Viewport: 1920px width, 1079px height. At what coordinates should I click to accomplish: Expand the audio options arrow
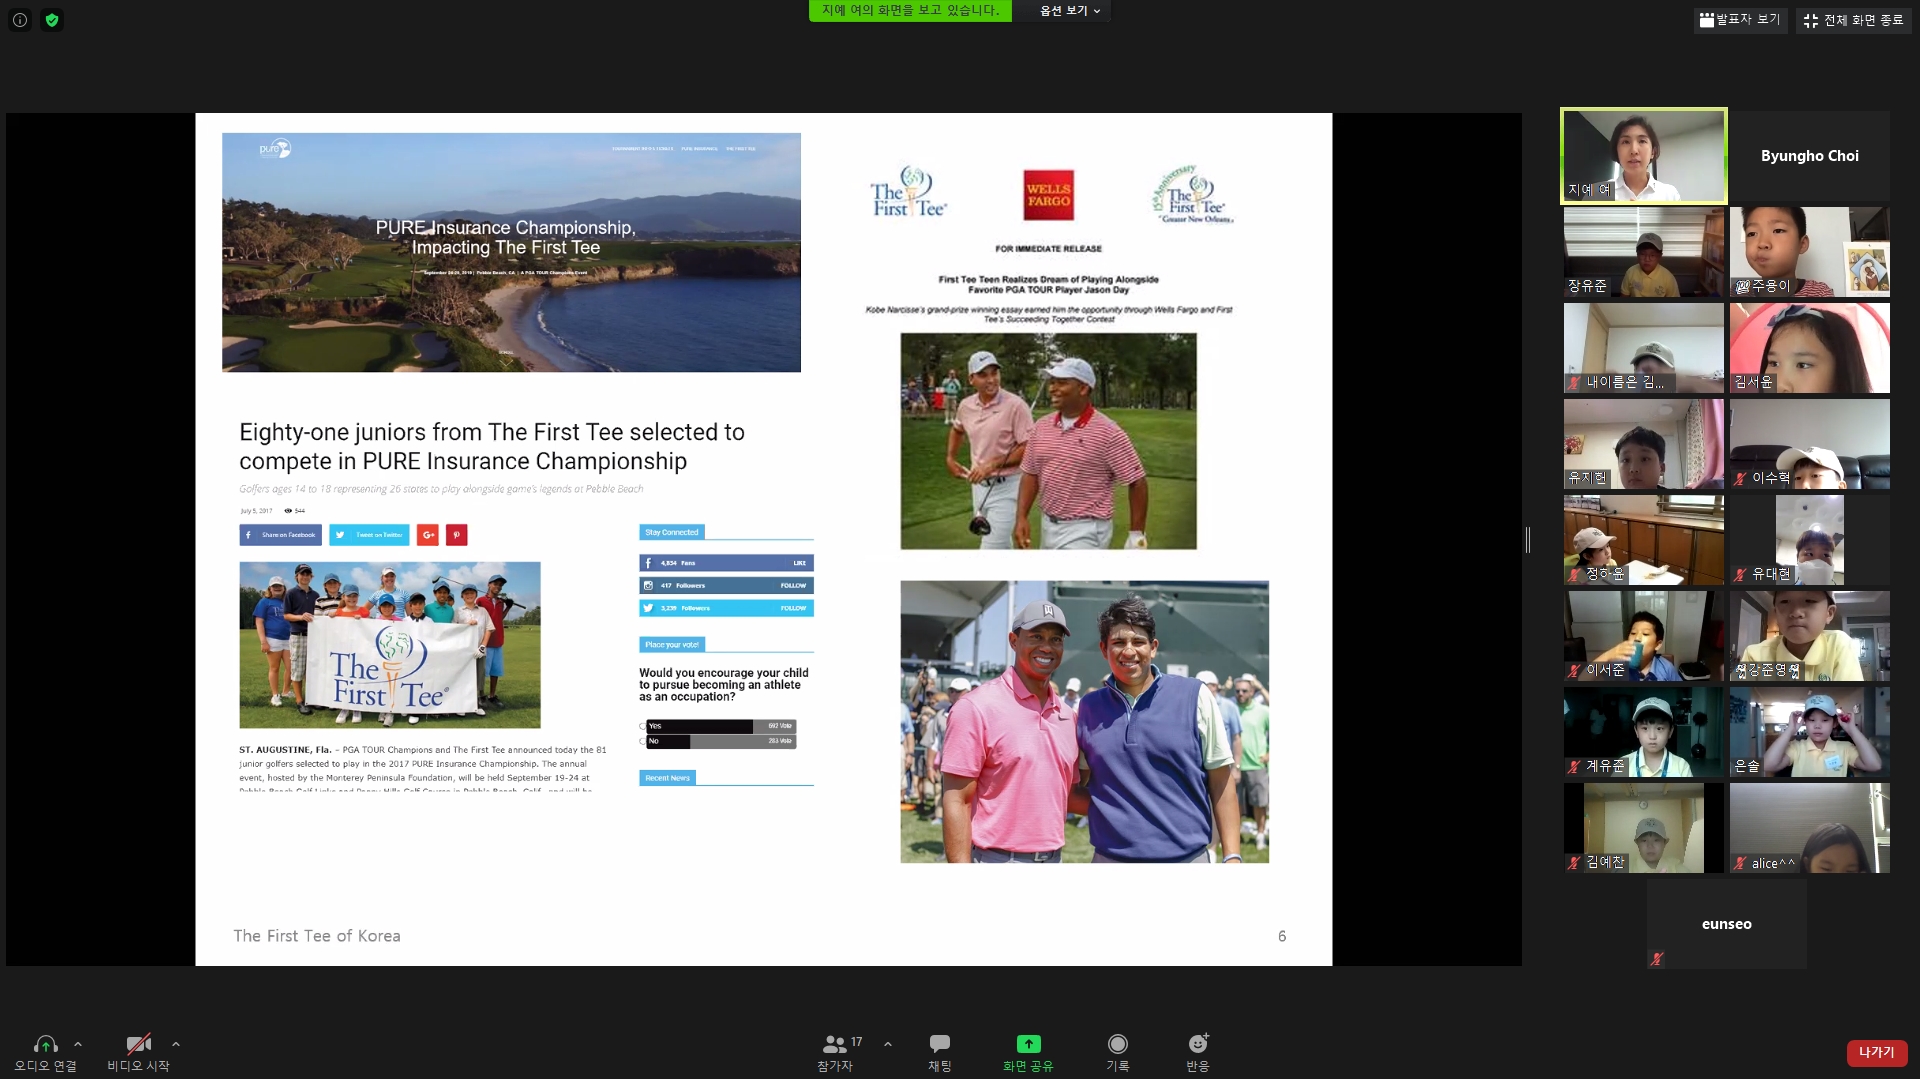78,1044
